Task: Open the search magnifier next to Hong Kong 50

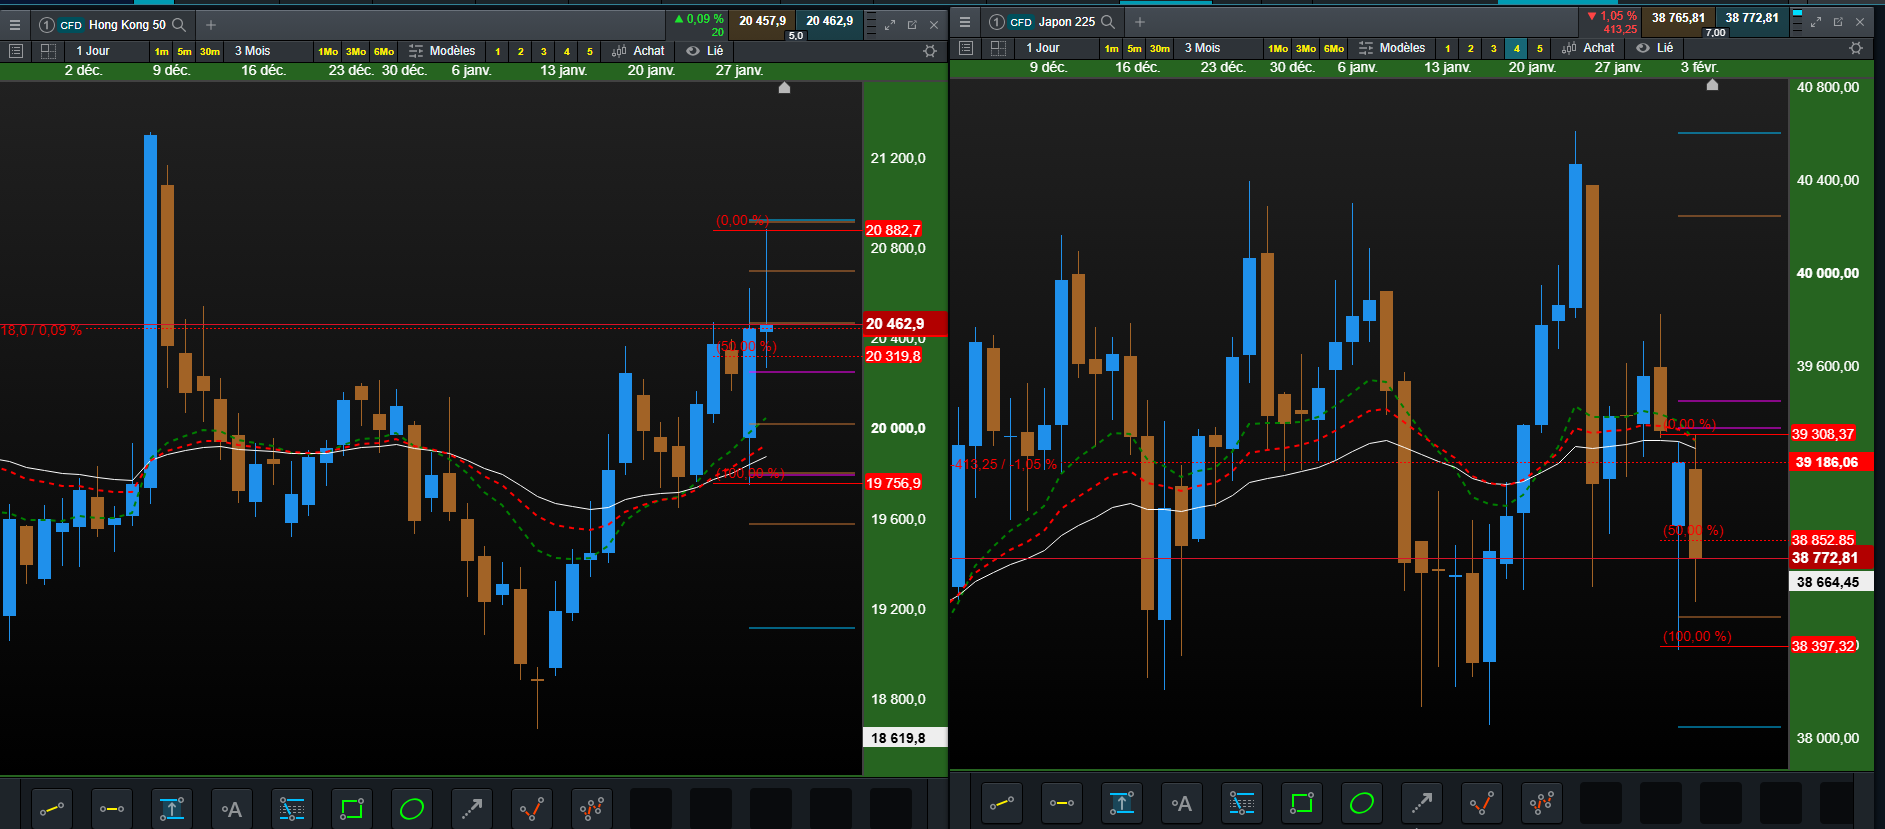Action: pyautogui.click(x=179, y=25)
